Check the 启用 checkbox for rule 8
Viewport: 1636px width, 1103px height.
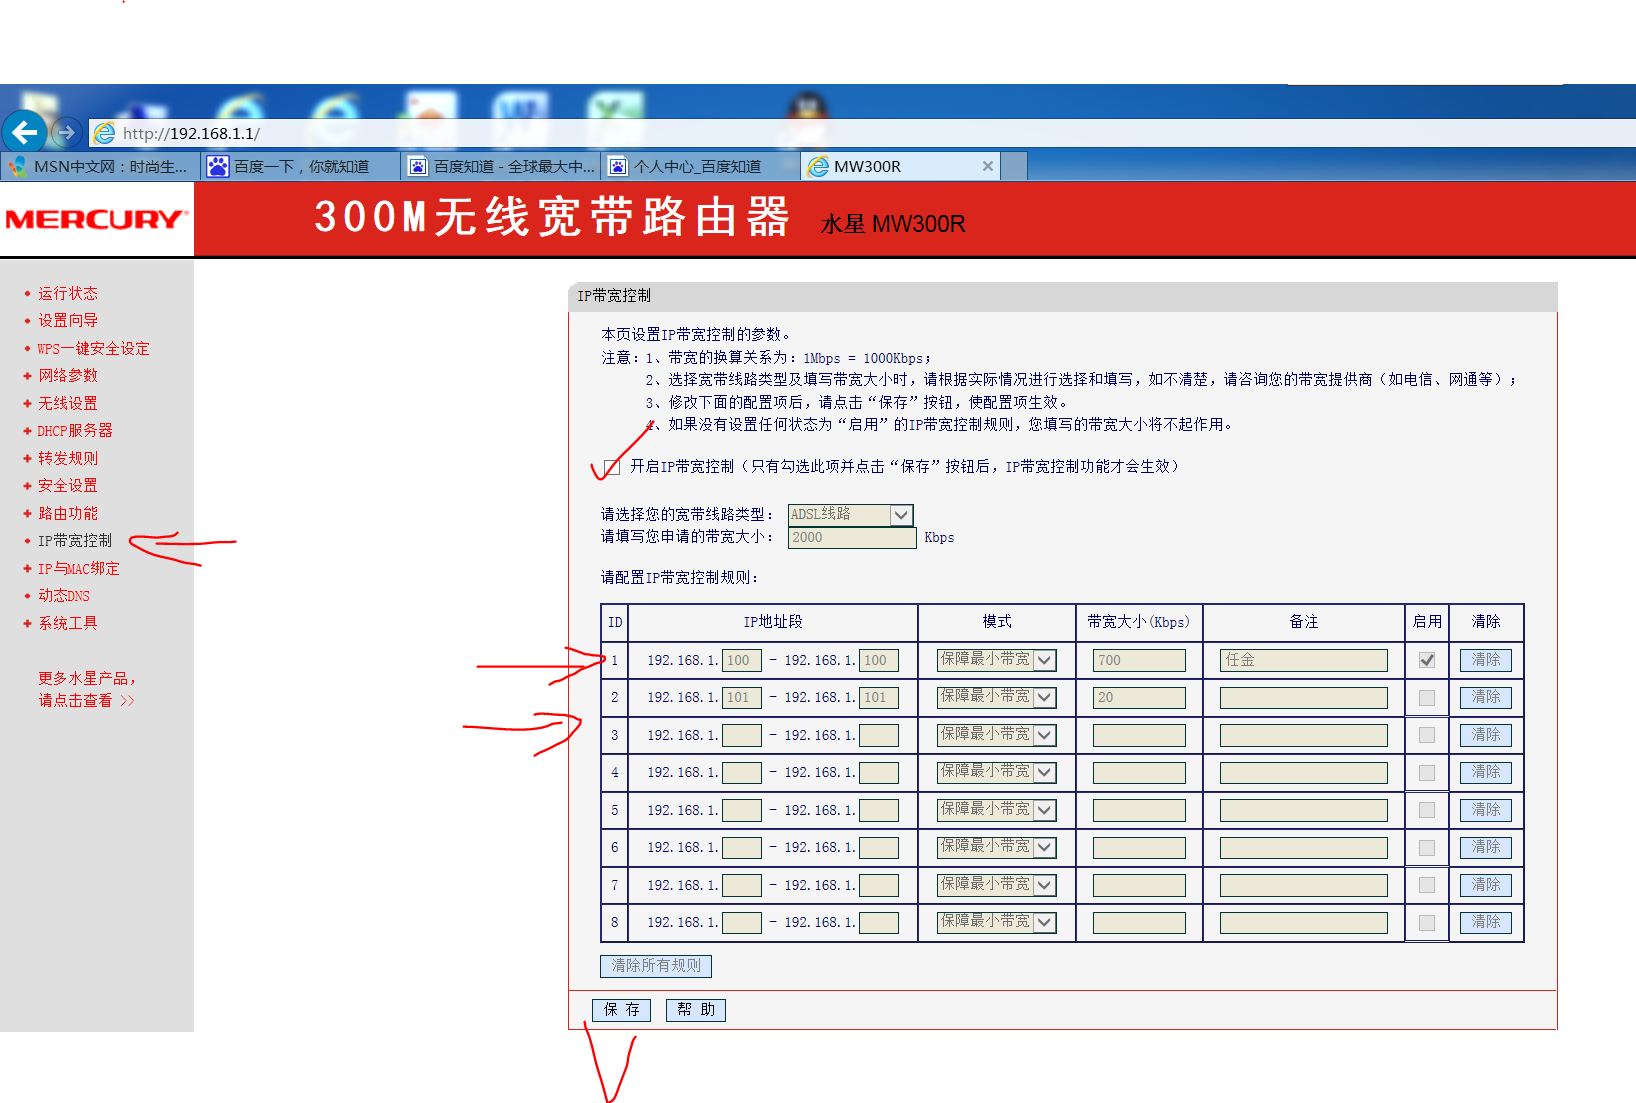1427,922
